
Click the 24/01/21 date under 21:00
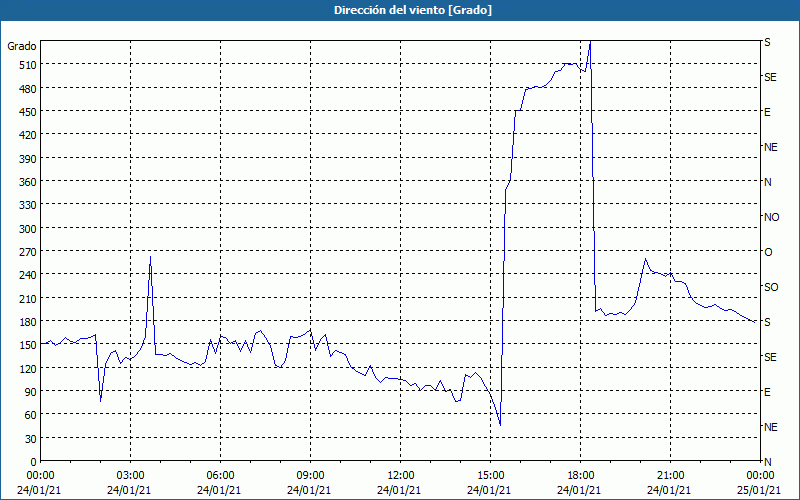pos(670,490)
